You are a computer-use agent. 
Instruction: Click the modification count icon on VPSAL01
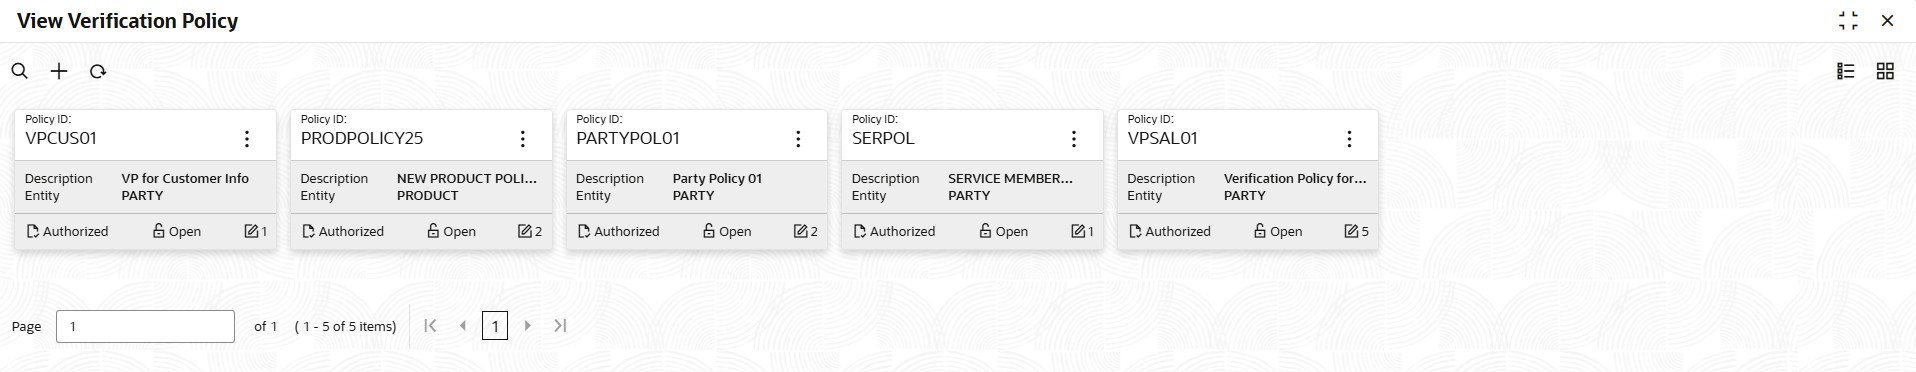point(1351,231)
